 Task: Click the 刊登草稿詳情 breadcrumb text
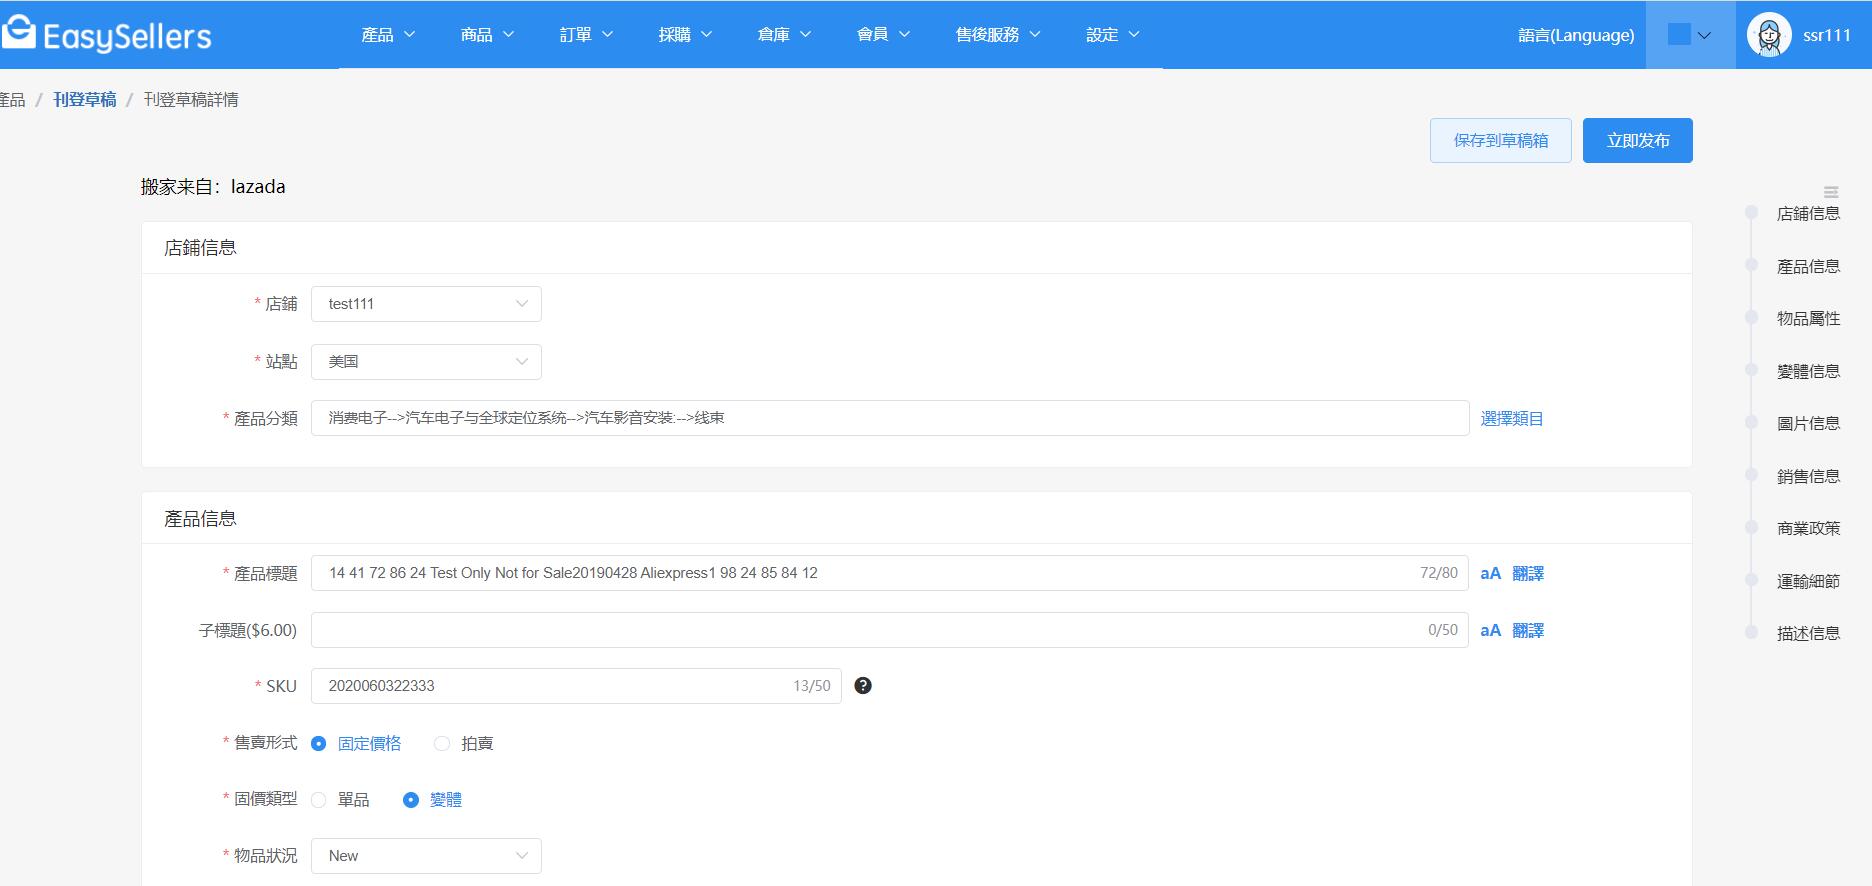(191, 99)
